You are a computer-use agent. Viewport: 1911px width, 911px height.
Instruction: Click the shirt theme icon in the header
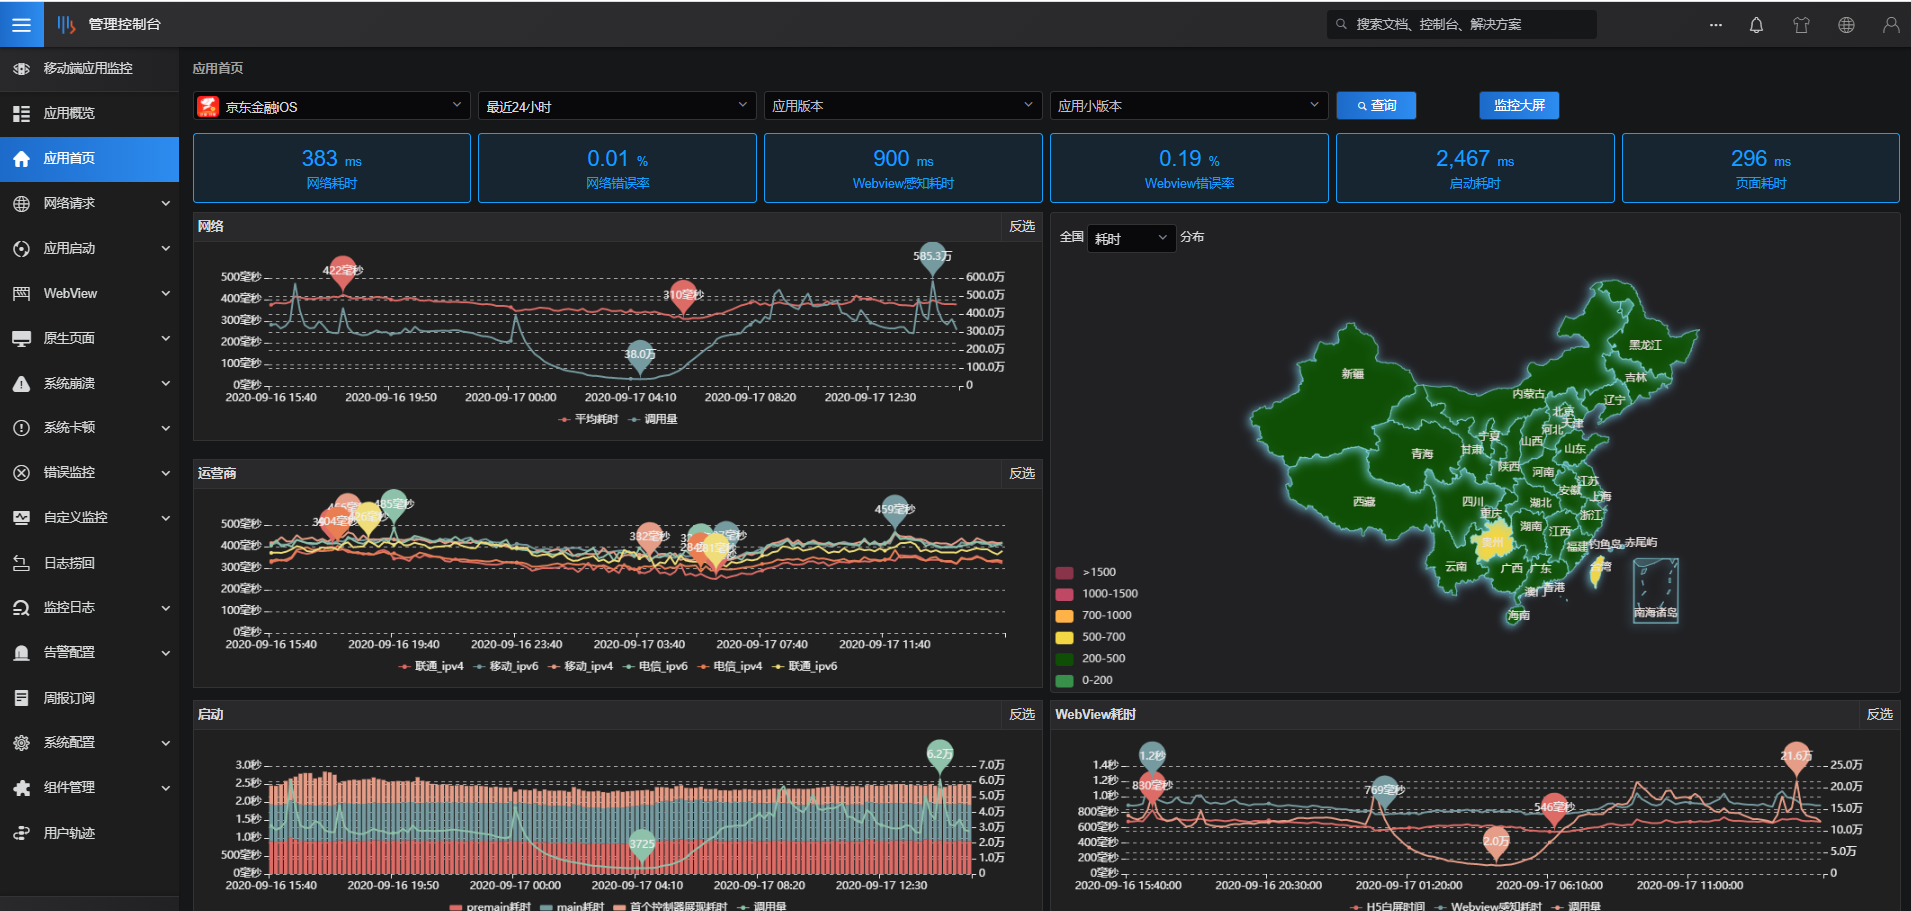coord(1801,25)
